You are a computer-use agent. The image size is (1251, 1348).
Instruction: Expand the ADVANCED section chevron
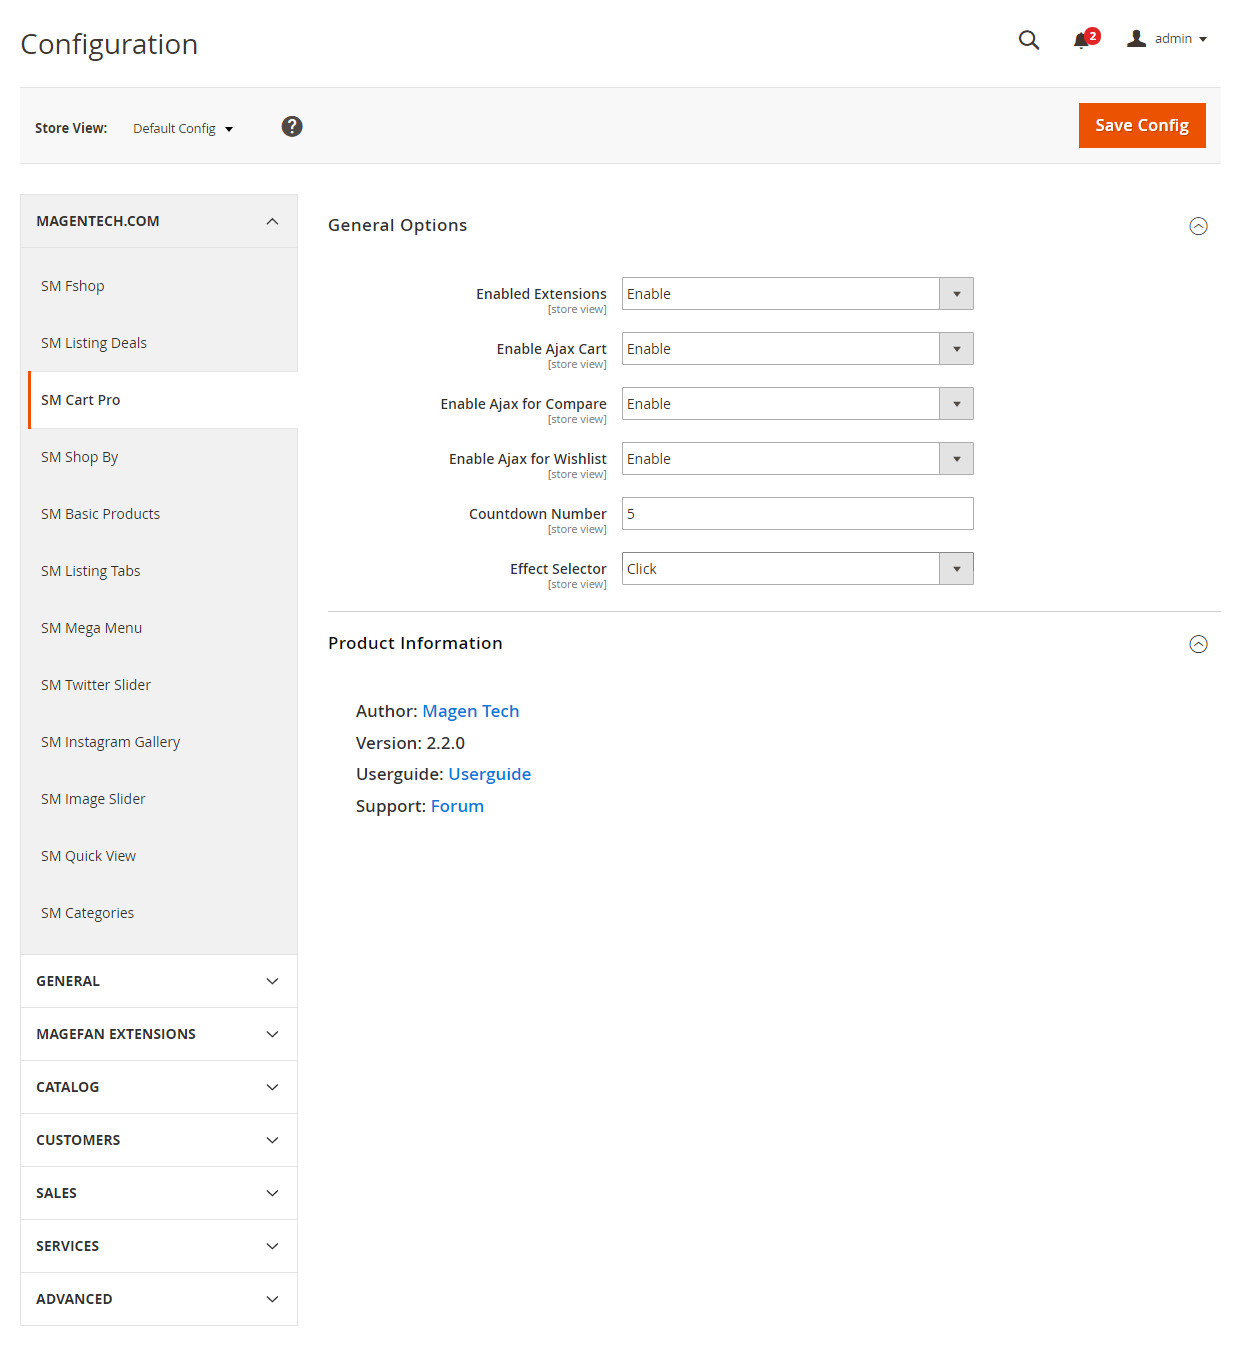coord(272,1299)
